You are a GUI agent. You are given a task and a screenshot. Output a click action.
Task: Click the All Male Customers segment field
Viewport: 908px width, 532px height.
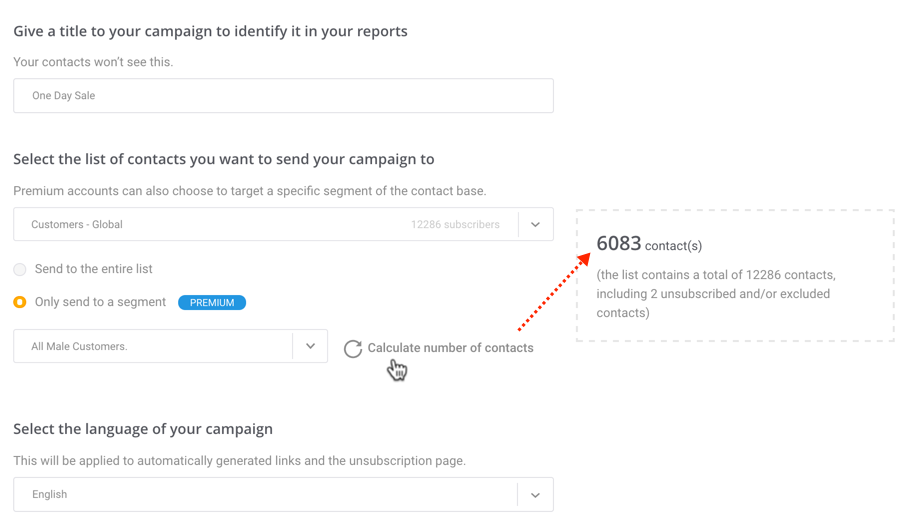pos(170,346)
